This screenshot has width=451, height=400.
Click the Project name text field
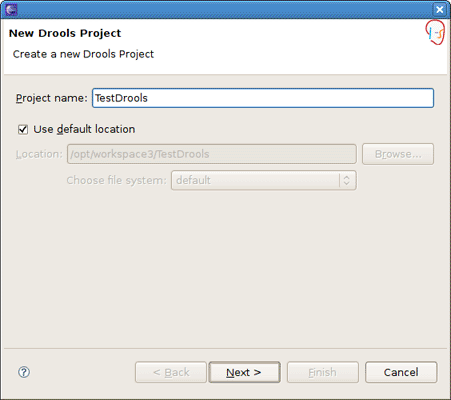coord(263,98)
